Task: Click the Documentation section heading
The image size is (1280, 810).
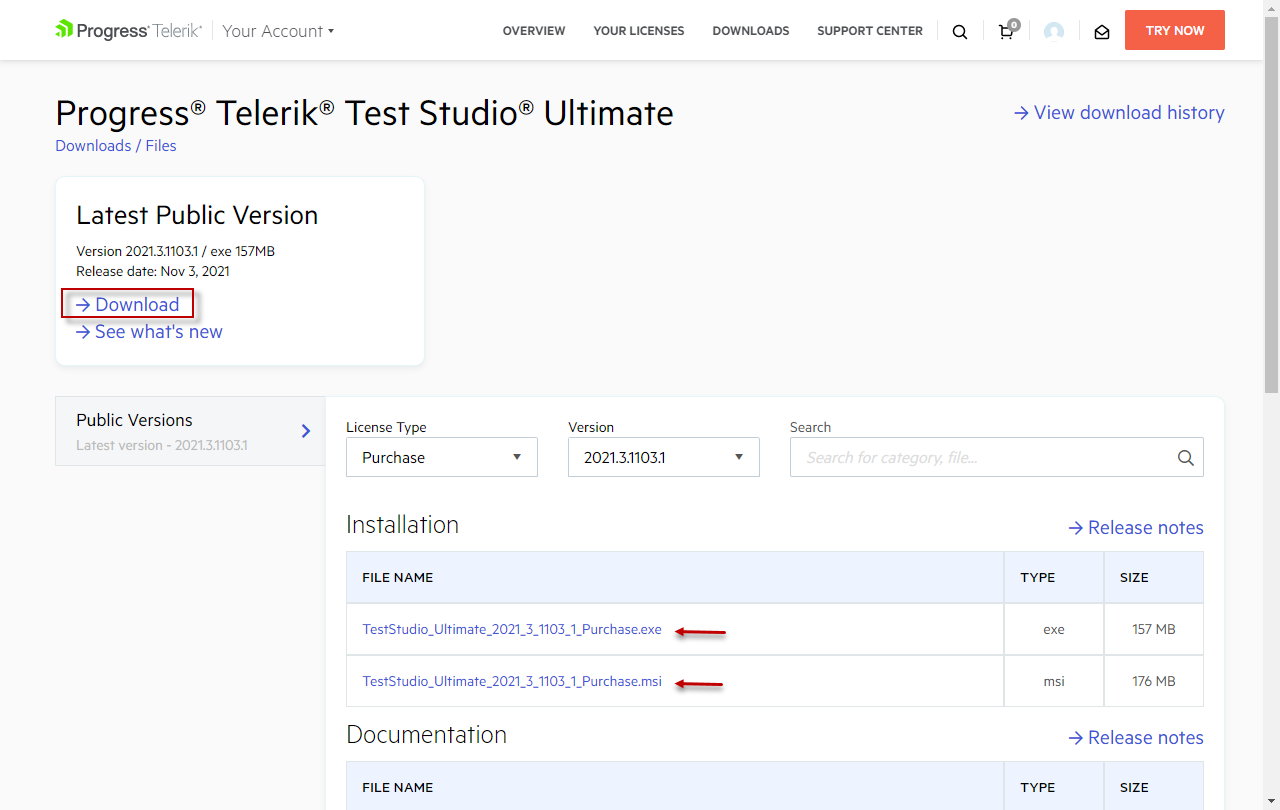Action: tap(426, 735)
